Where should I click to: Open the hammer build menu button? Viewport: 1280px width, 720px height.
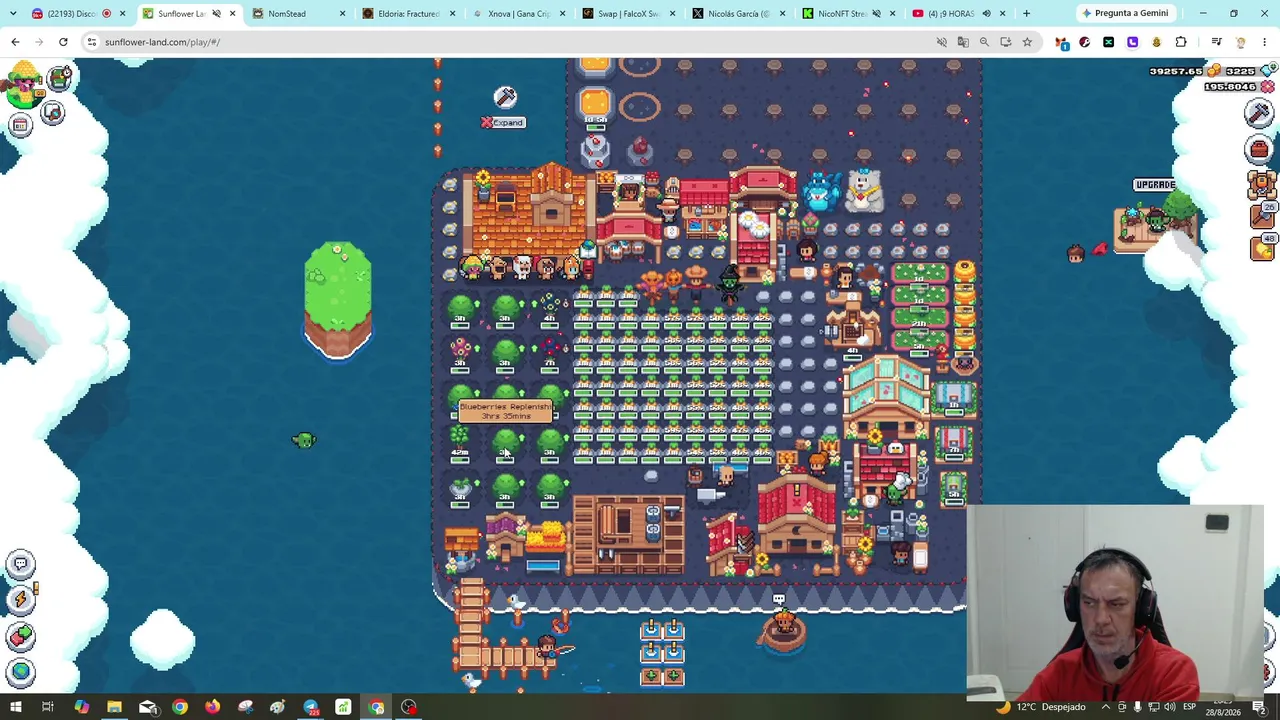tap(1258, 114)
